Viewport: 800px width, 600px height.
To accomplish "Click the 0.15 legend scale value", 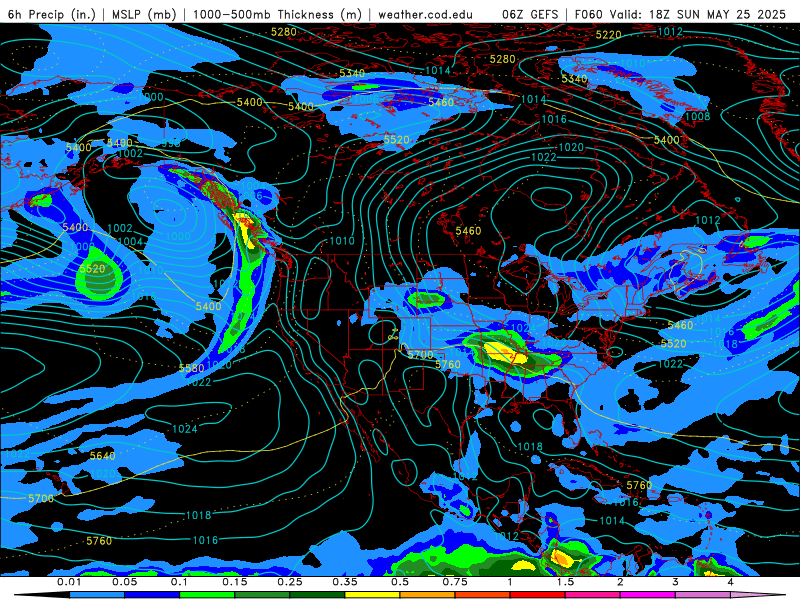I will (235, 582).
